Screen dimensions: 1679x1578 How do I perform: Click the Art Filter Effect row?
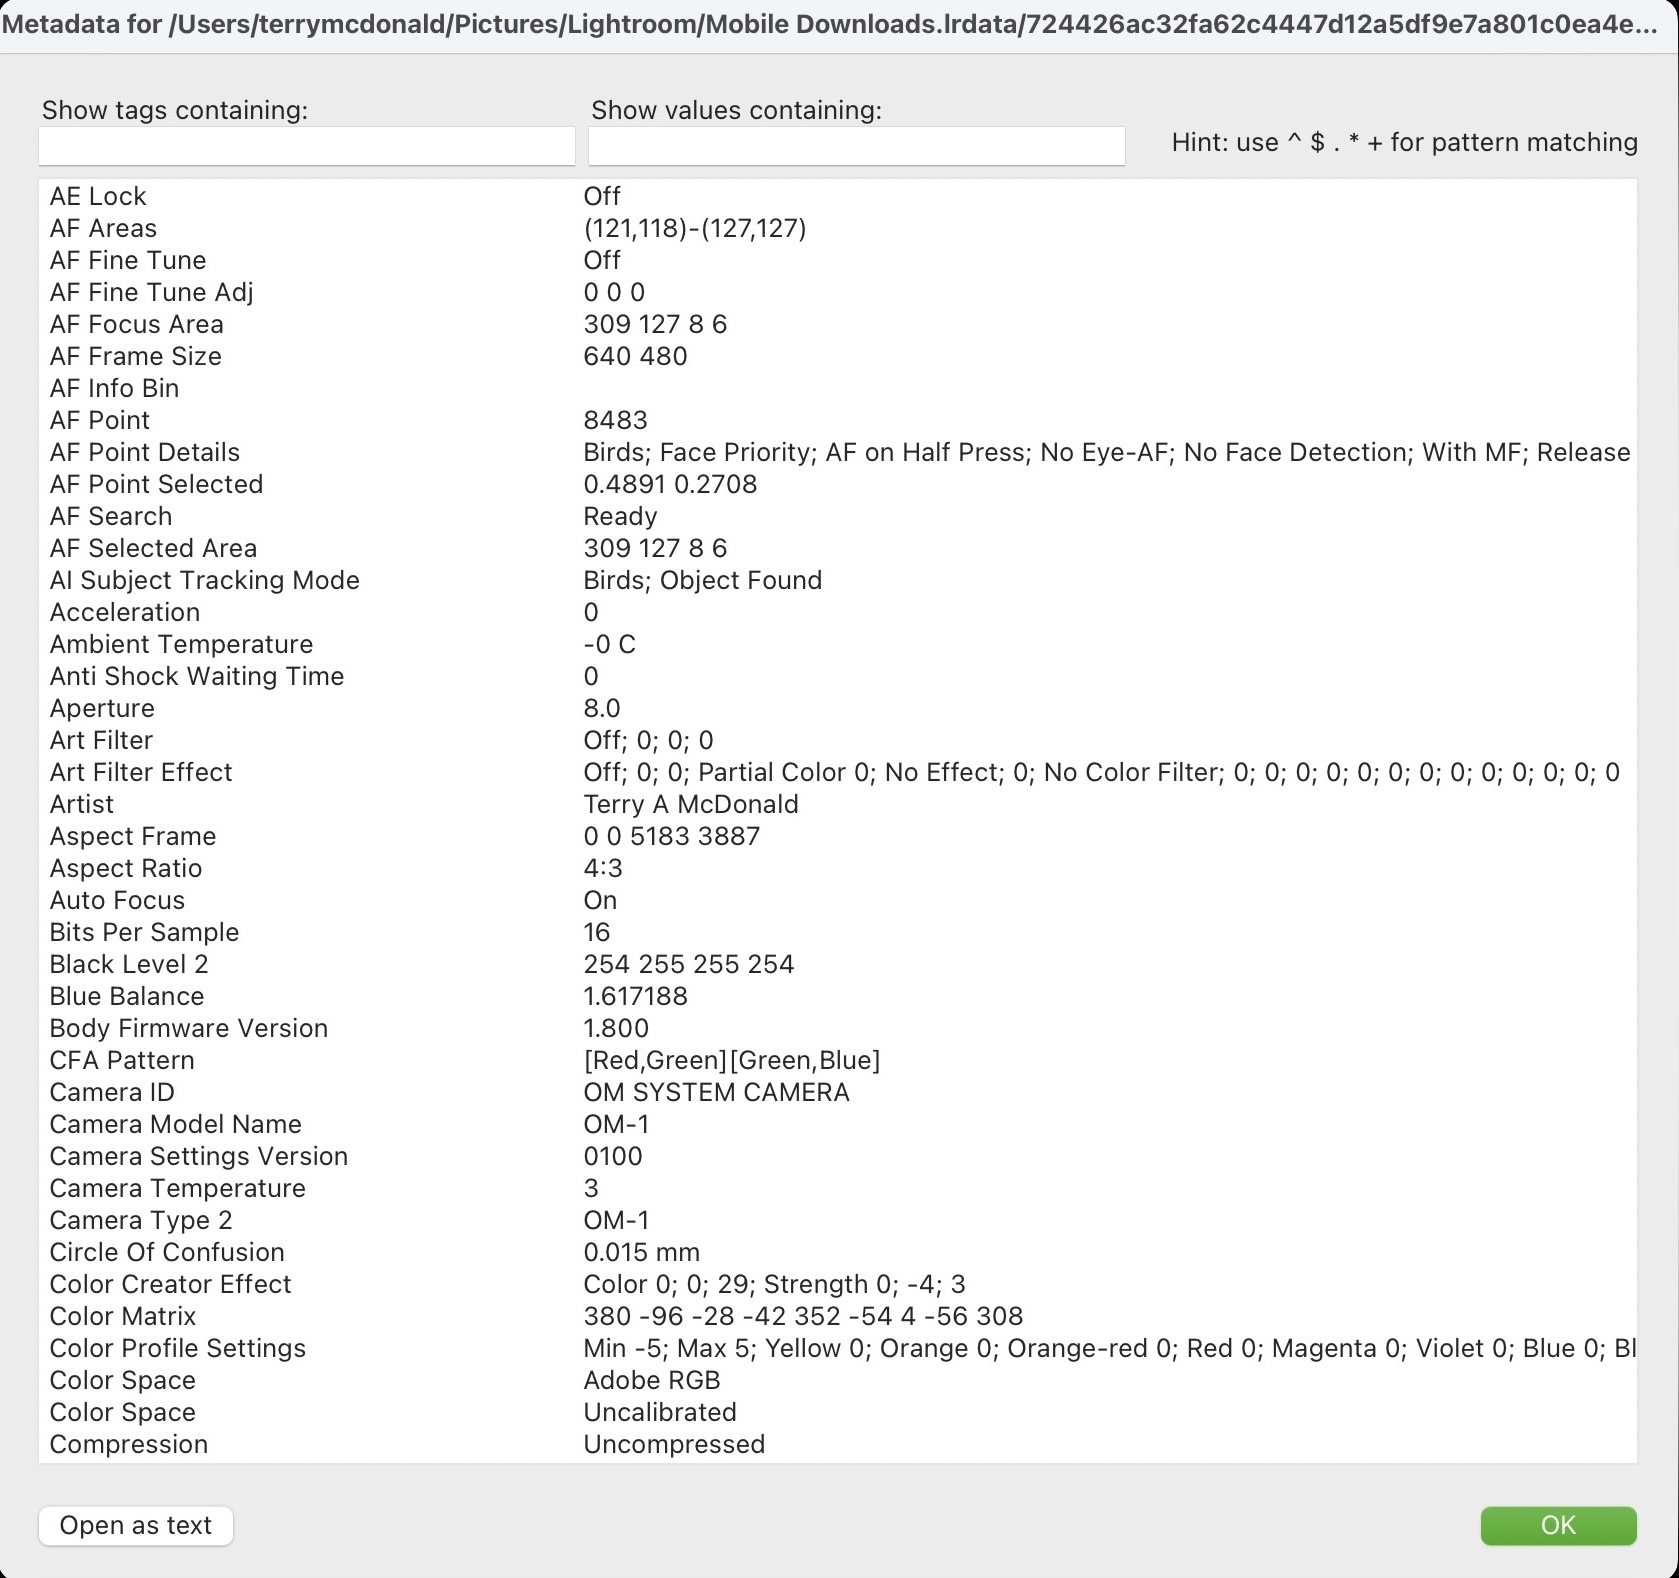[141, 772]
